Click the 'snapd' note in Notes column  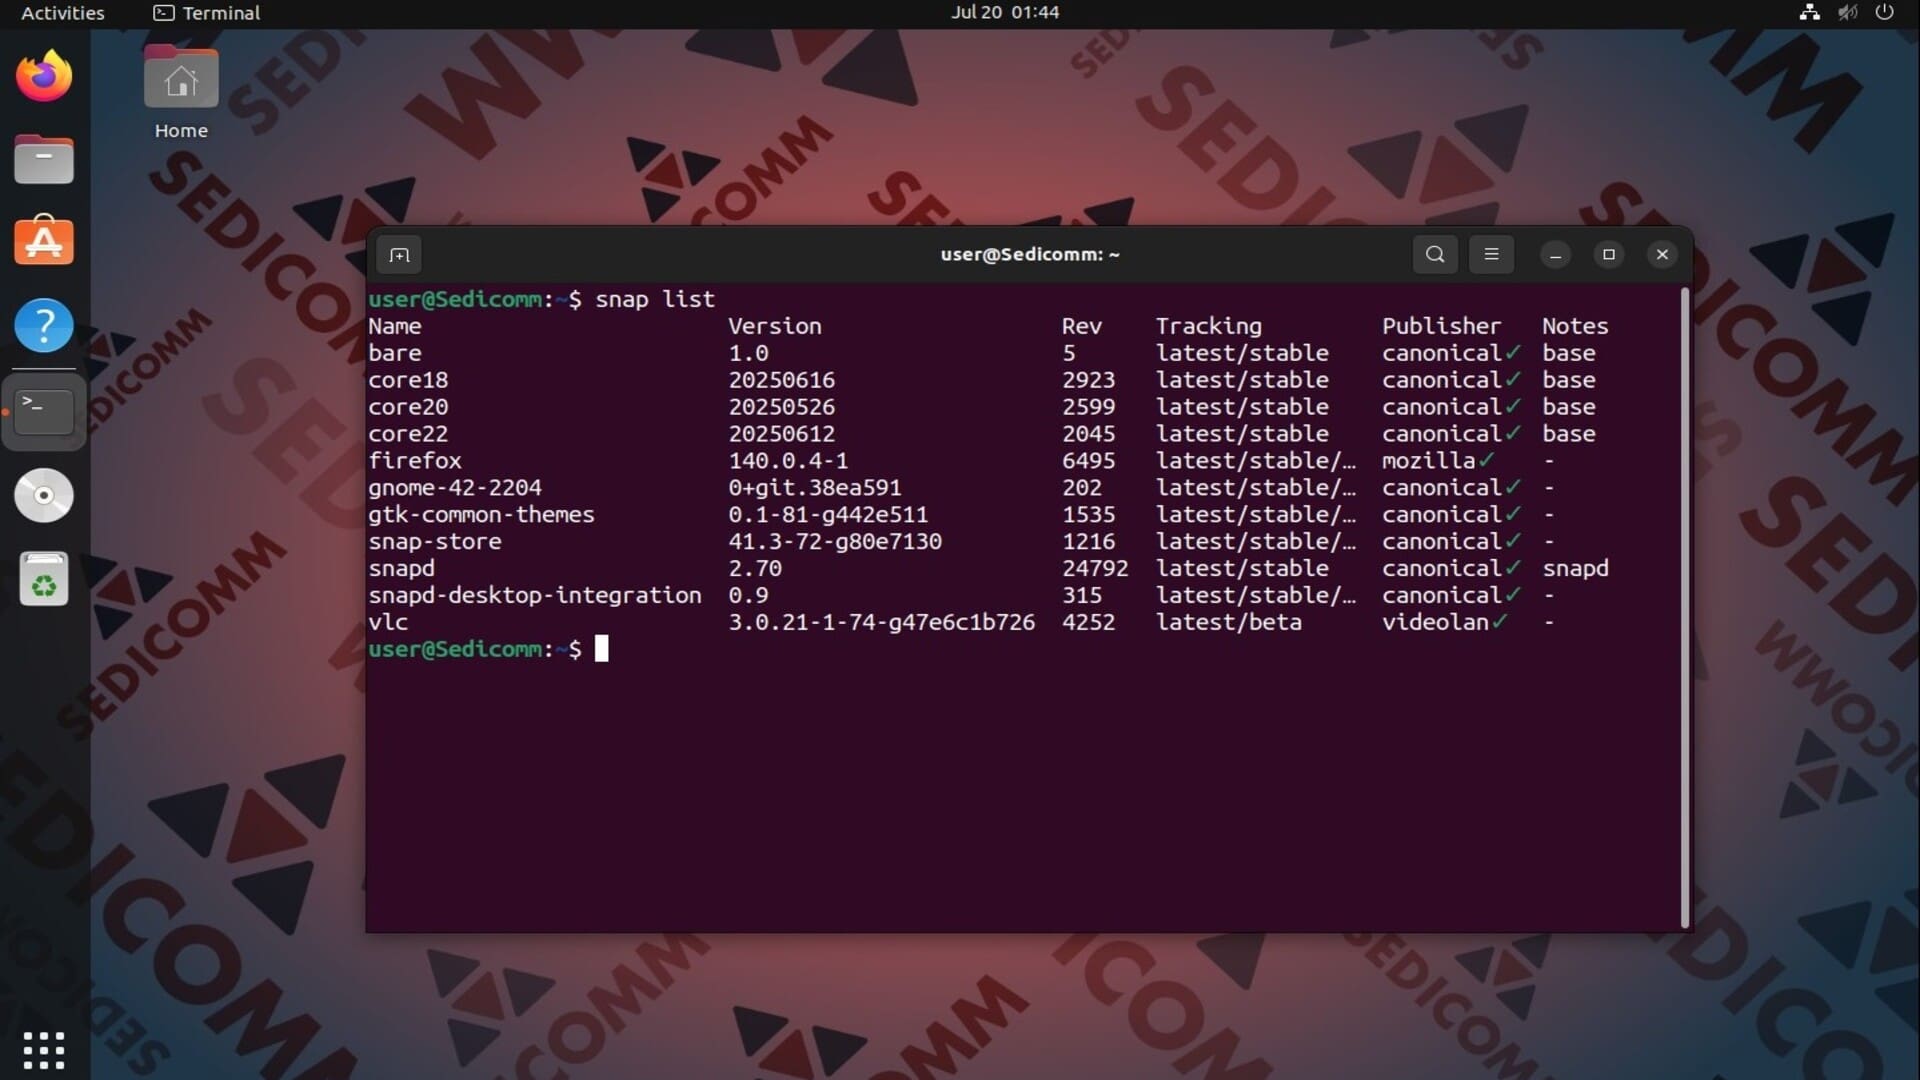[x=1575, y=568]
